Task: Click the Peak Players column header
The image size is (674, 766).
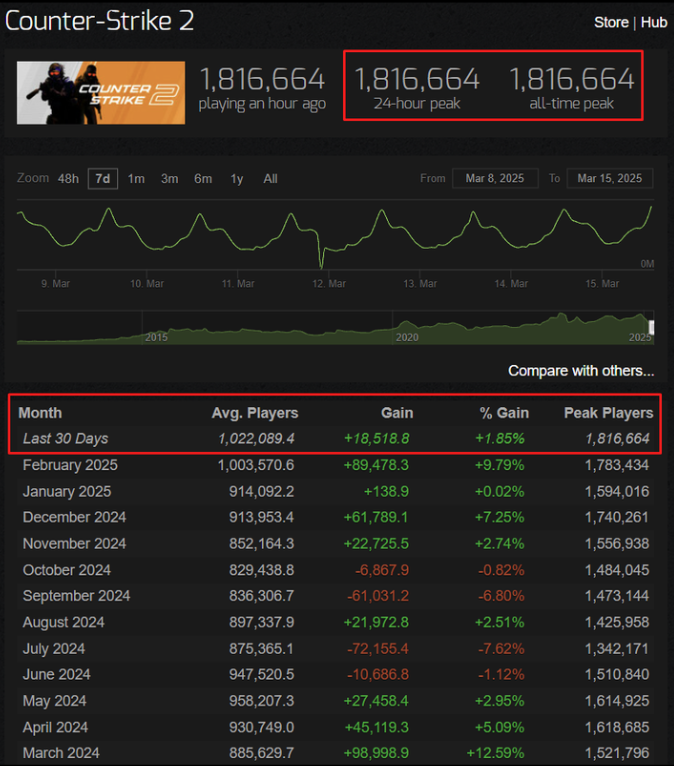Action: click(608, 413)
